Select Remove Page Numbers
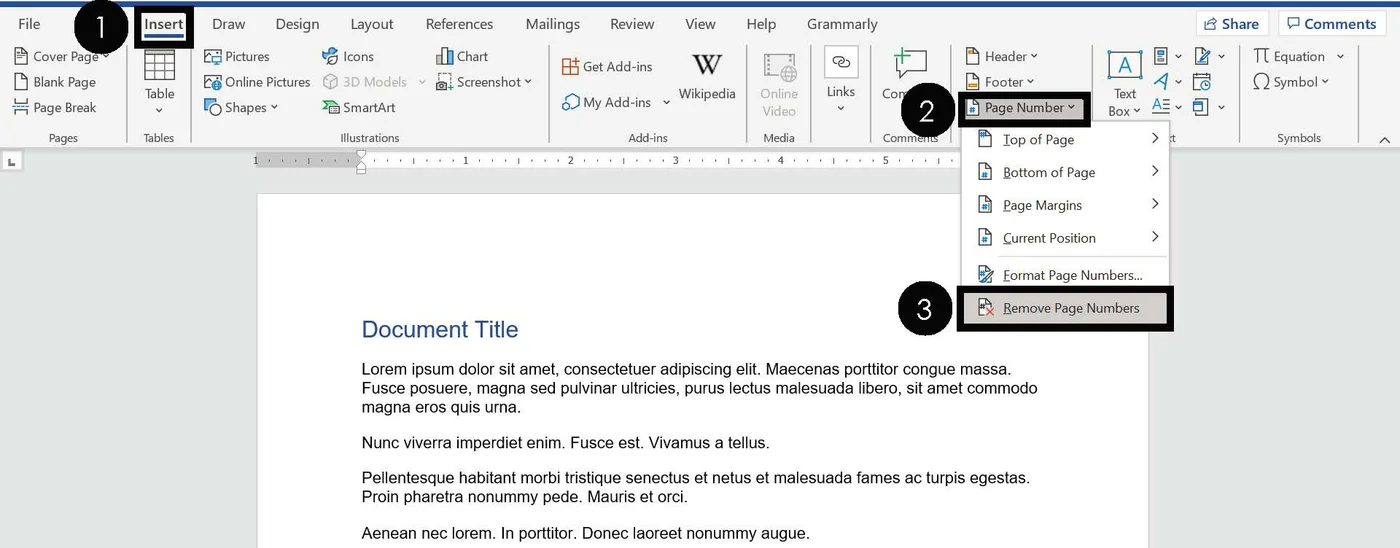 click(1065, 308)
